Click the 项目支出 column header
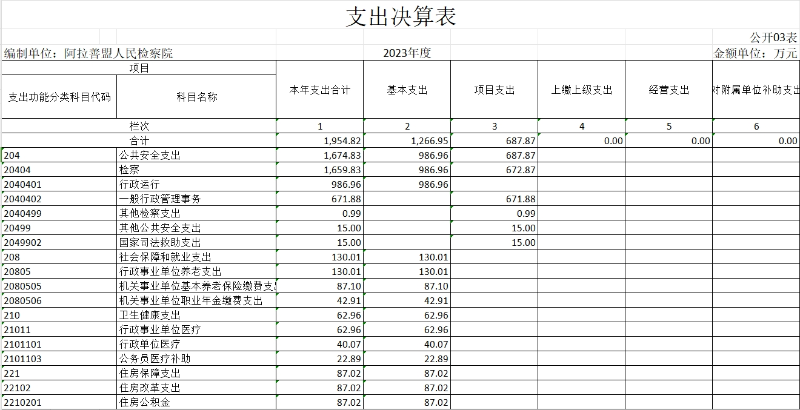 point(494,90)
